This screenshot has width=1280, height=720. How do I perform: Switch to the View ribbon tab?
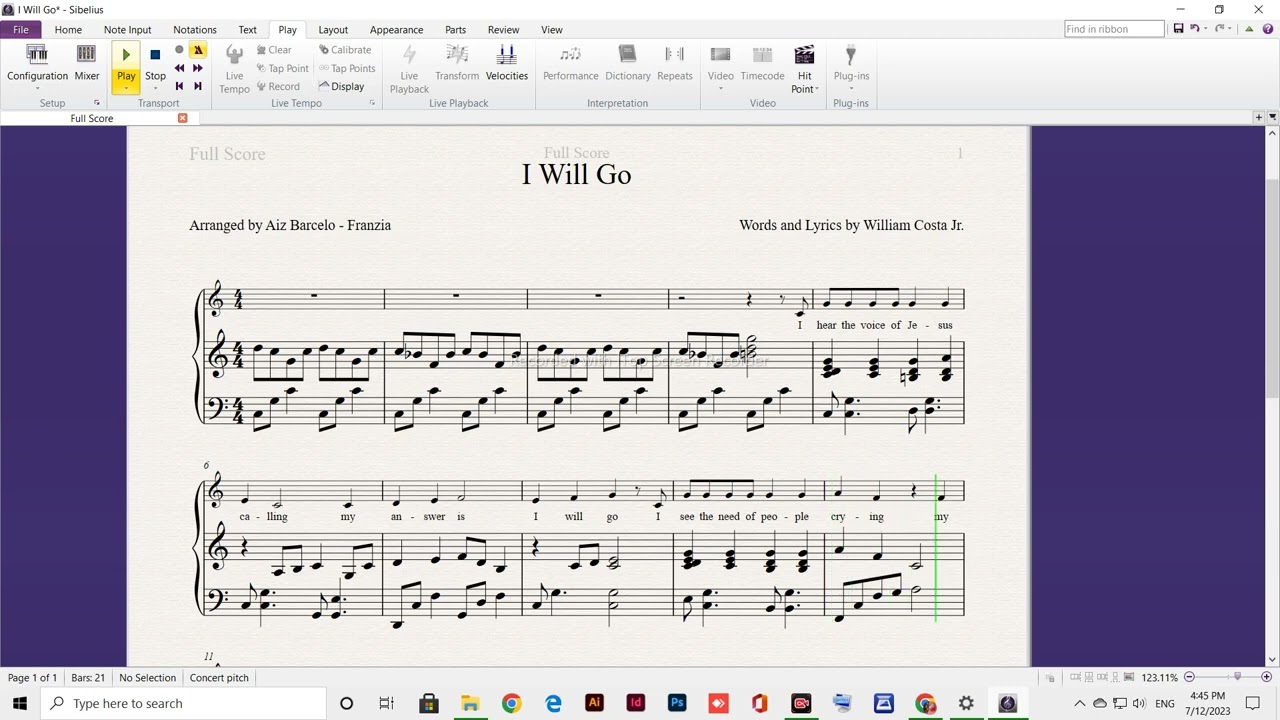click(552, 29)
